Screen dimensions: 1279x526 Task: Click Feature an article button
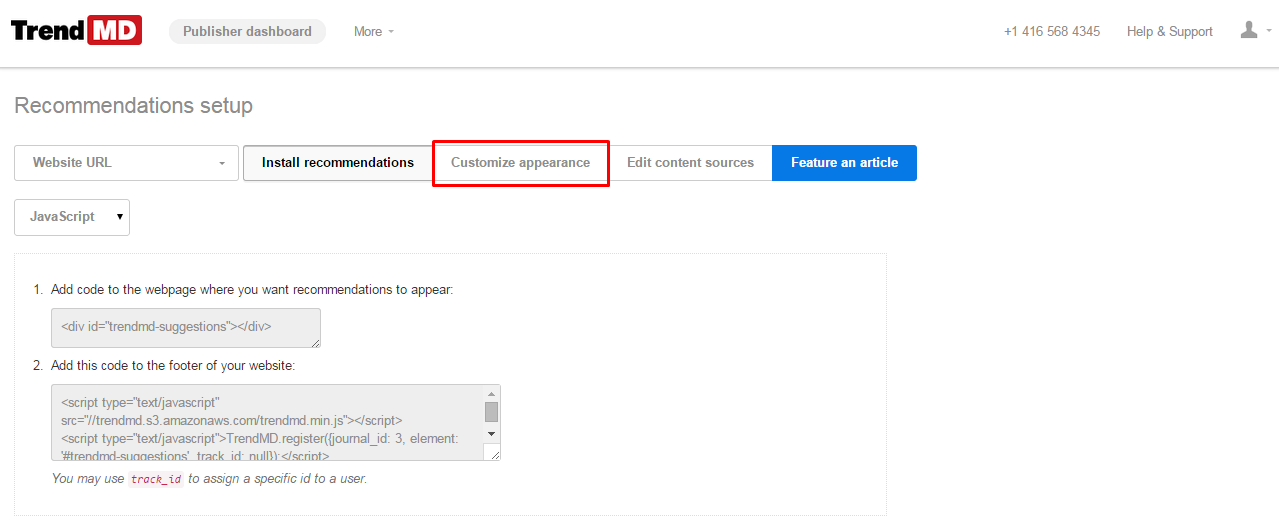point(844,163)
